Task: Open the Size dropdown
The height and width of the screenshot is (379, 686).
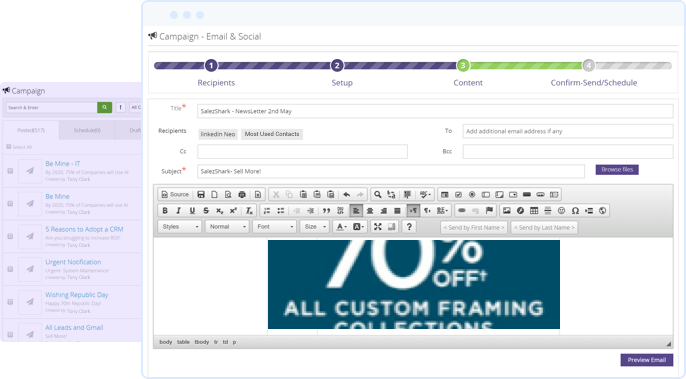Action: (x=315, y=227)
